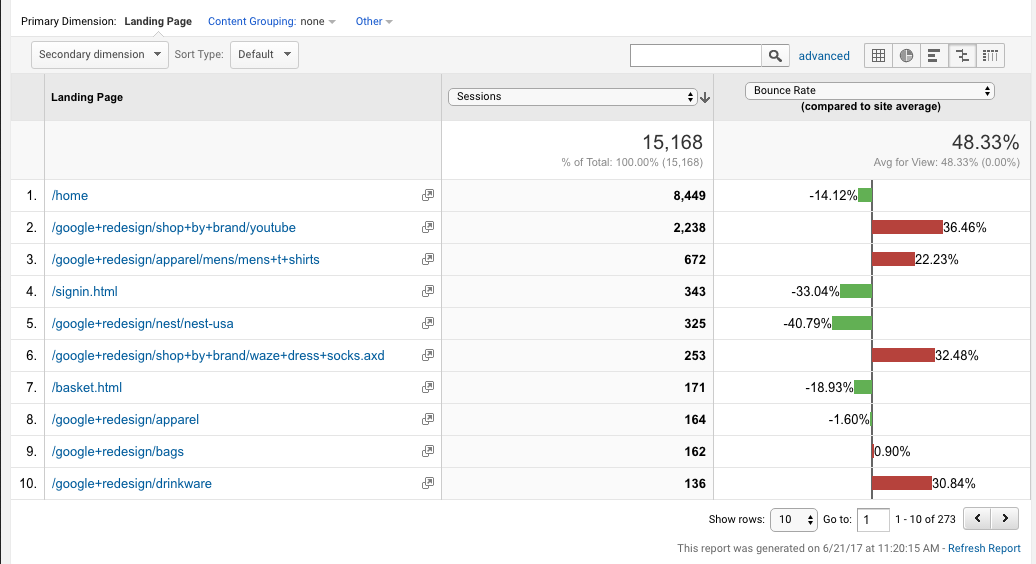Open /home page in new window icon
1036x564 pixels.
pyautogui.click(x=428, y=196)
